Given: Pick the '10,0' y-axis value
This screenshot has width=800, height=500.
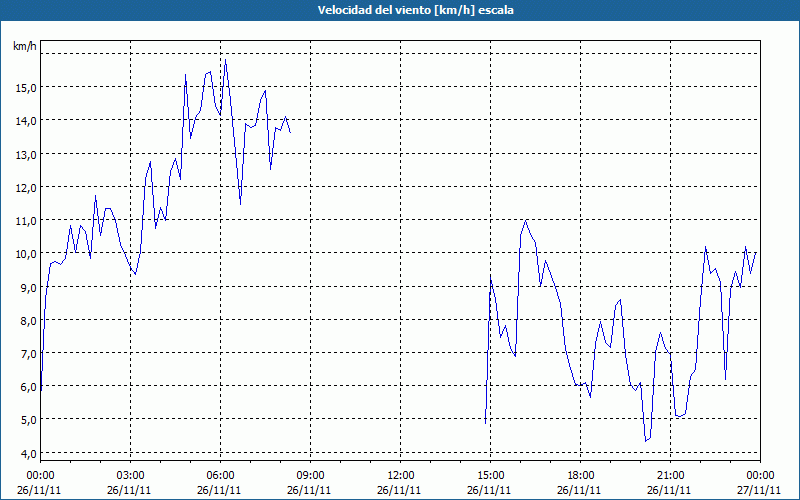Looking at the screenshot, I should point(26,254).
